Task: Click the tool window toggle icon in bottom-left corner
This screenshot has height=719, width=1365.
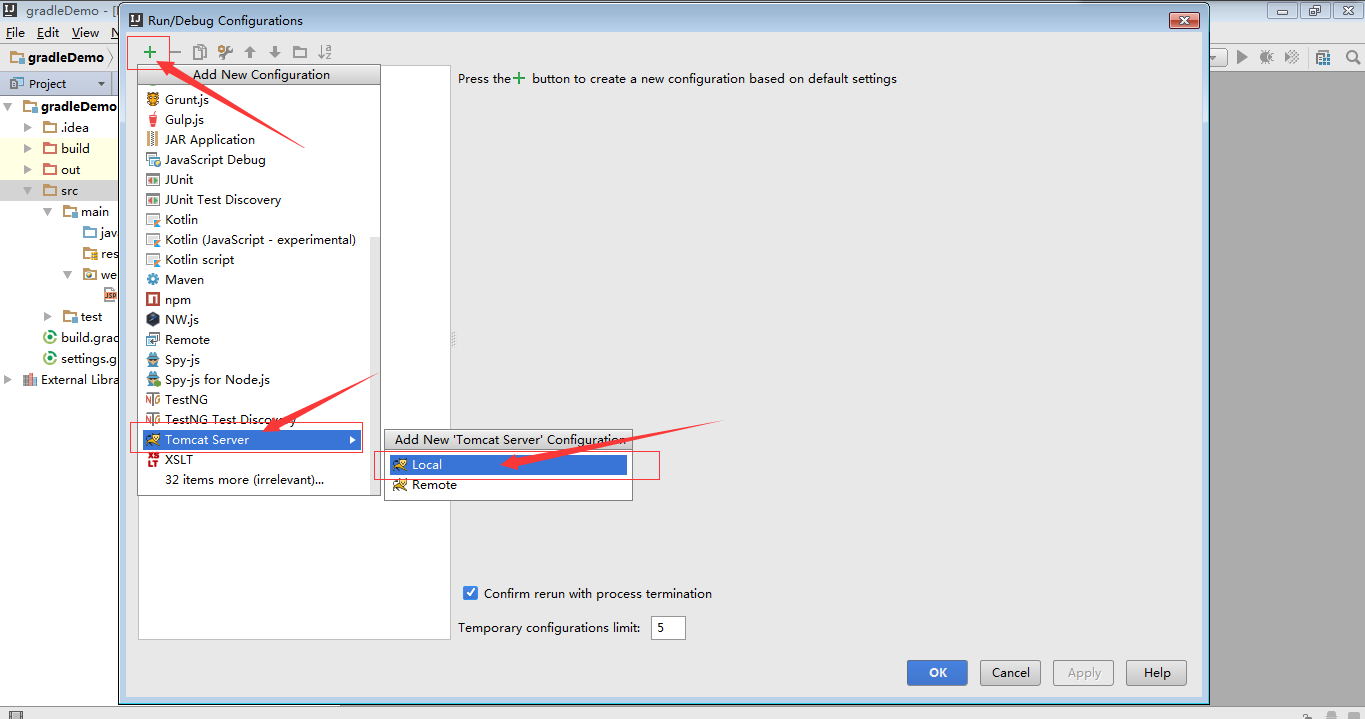Action: [14, 713]
